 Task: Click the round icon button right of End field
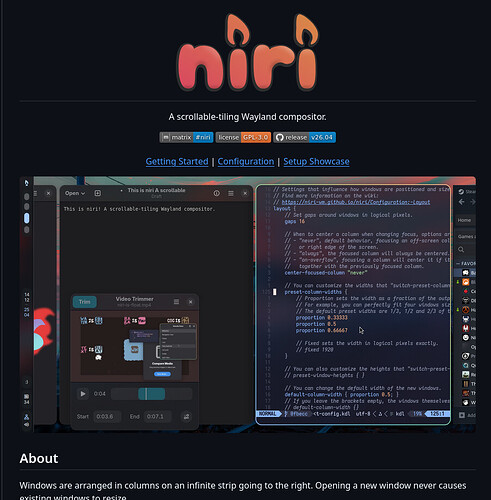[186, 417]
